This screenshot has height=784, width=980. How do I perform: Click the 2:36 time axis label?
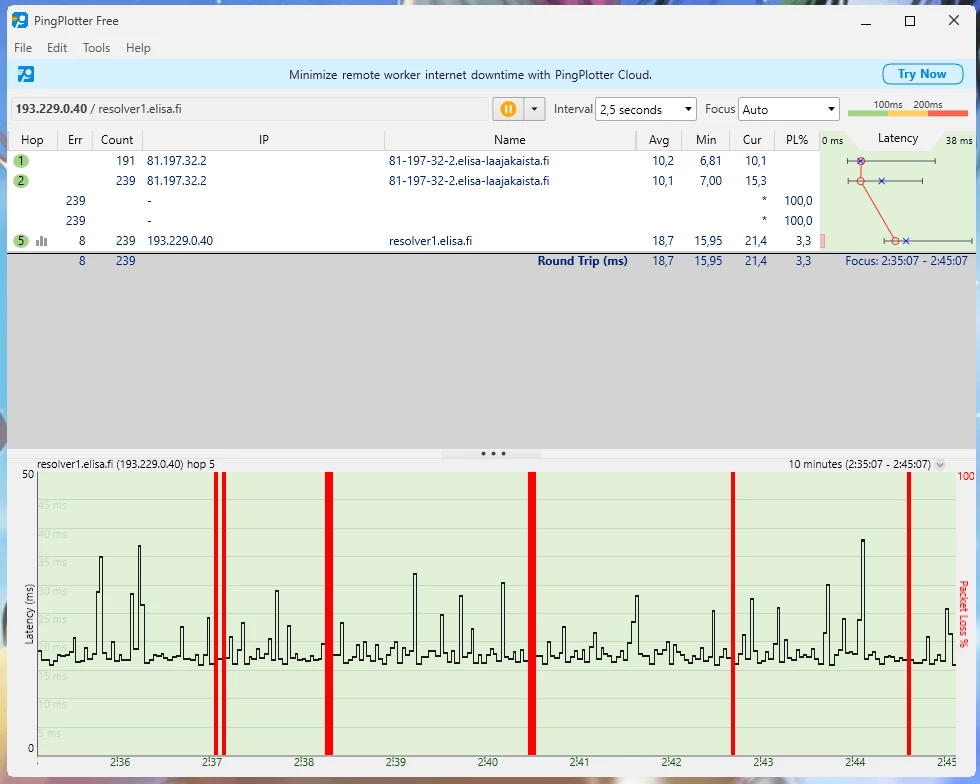pyautogui.click(x=120, y=761)
